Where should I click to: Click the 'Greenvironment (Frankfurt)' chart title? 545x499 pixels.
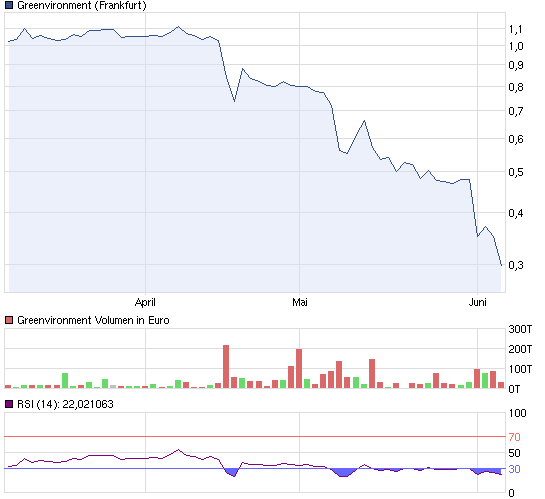[82, 6]
